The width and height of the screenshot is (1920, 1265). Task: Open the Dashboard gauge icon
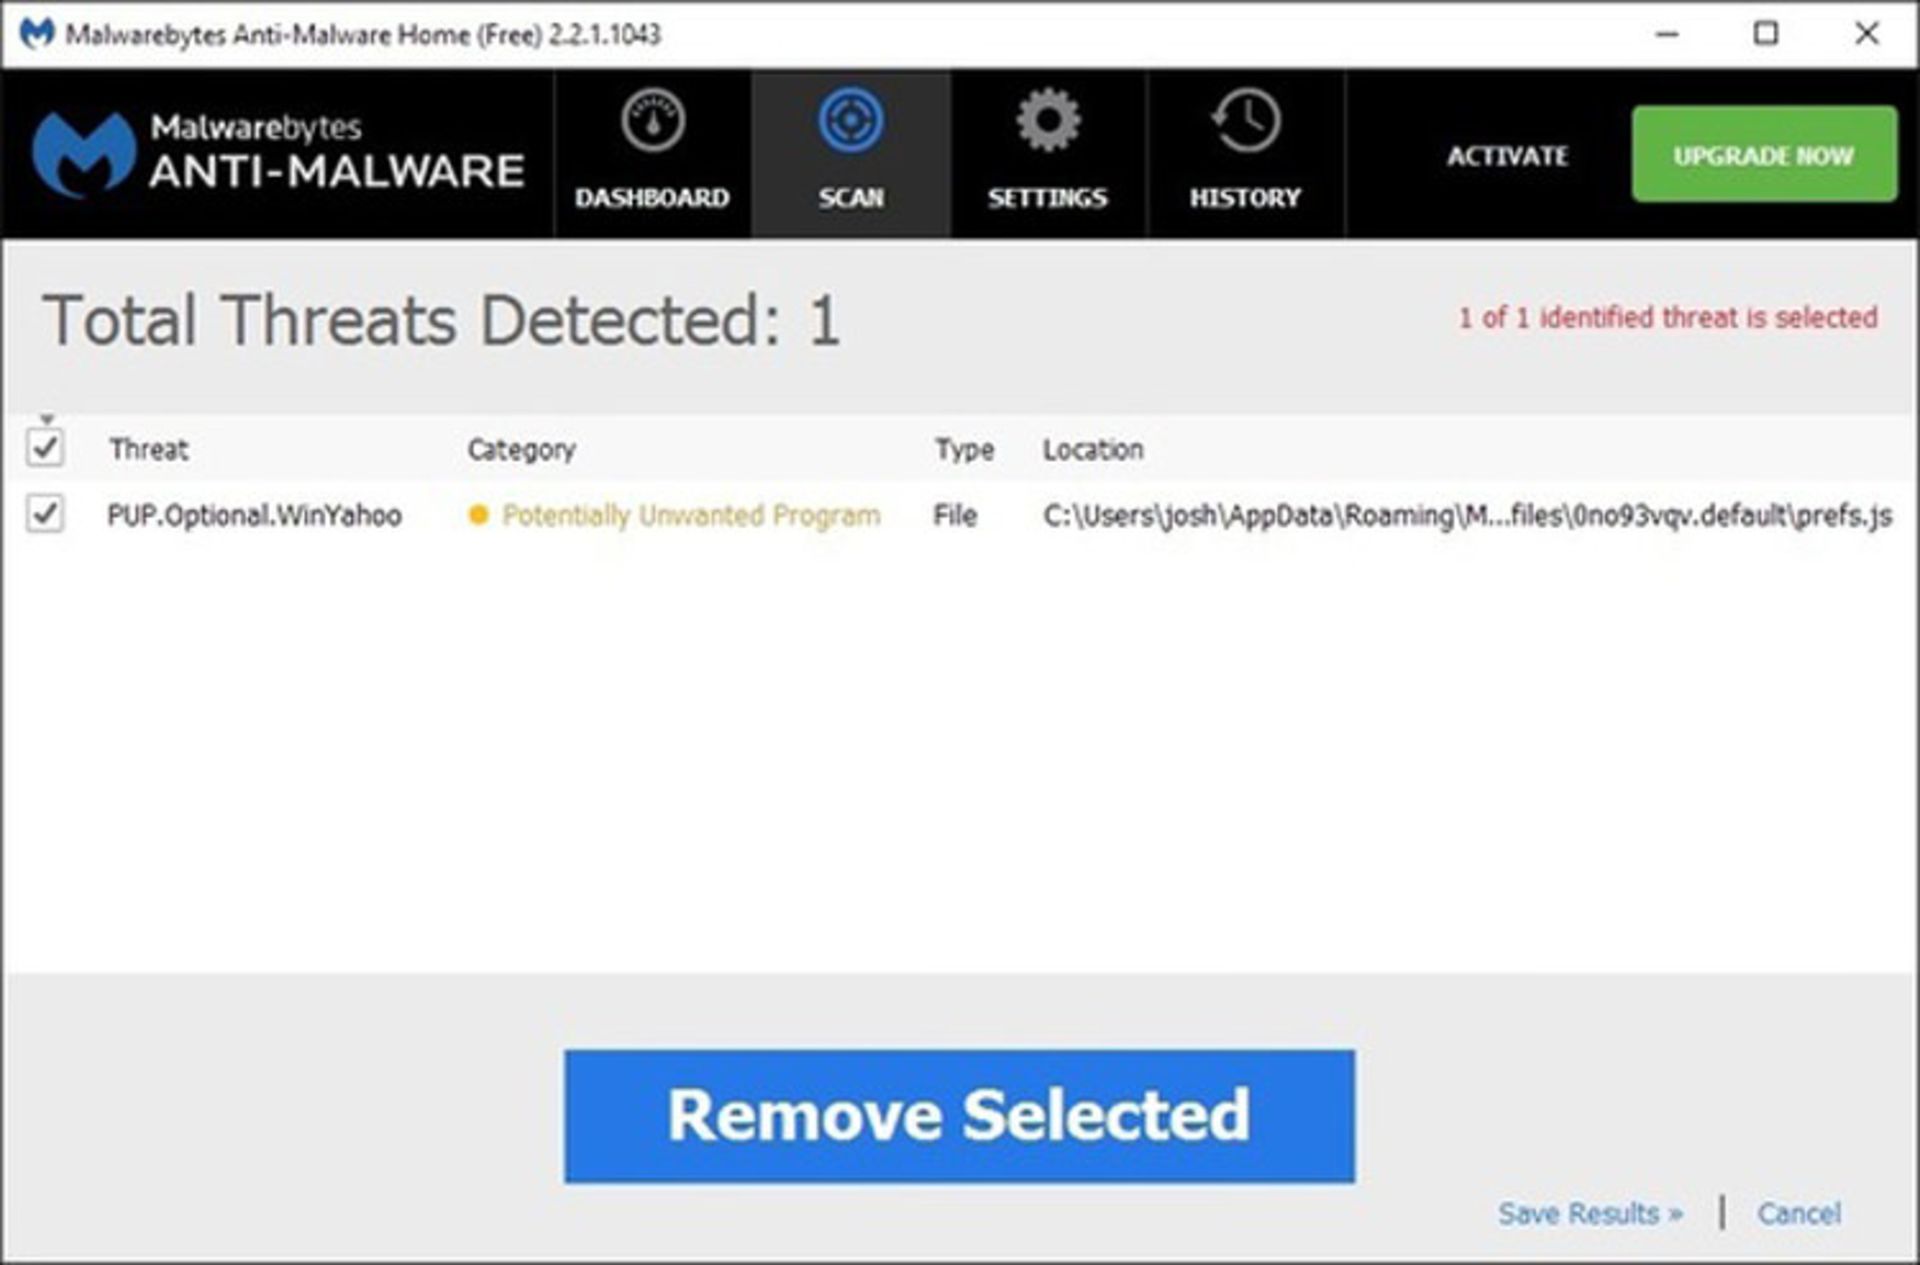(x=652, y=120)
